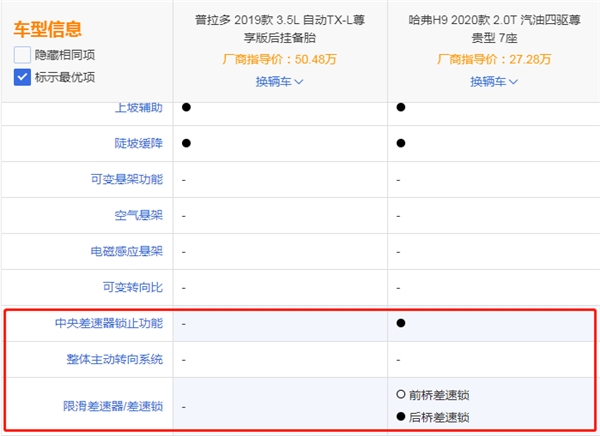600x436 pixels.
Task: Click the 陡坡缓降 row label
Action: (139, 143)
